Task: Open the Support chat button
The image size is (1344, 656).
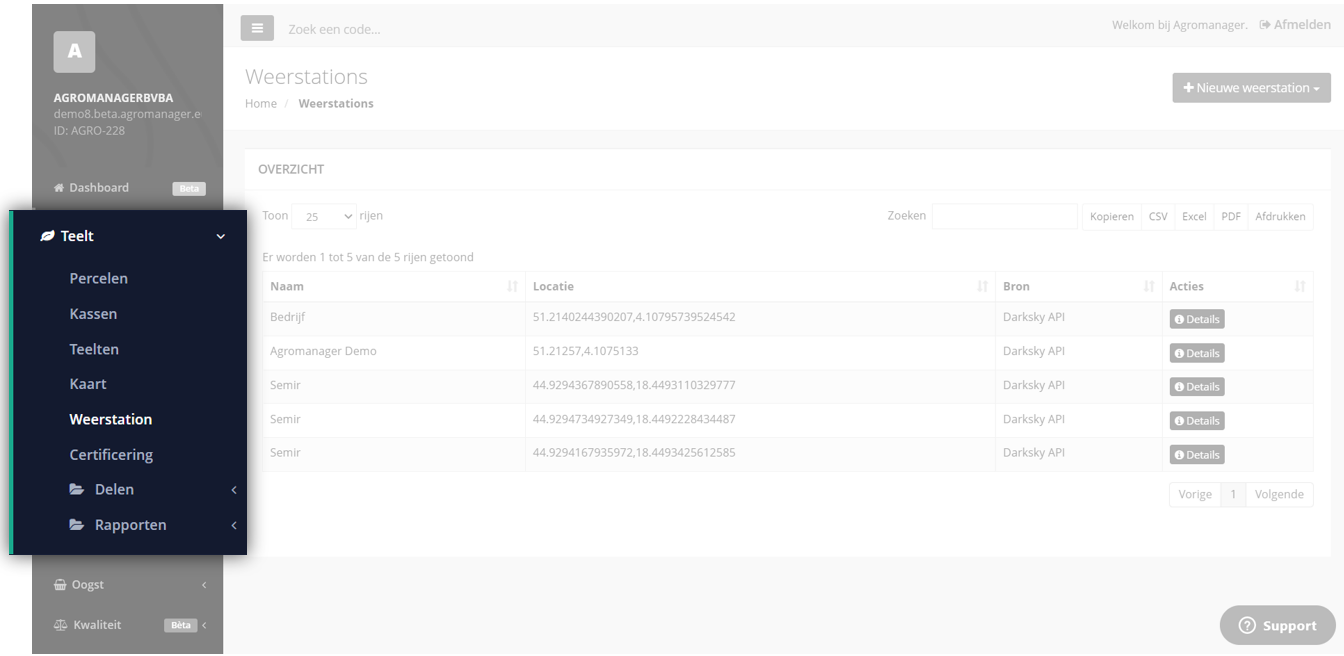Action: point(1277,625)
